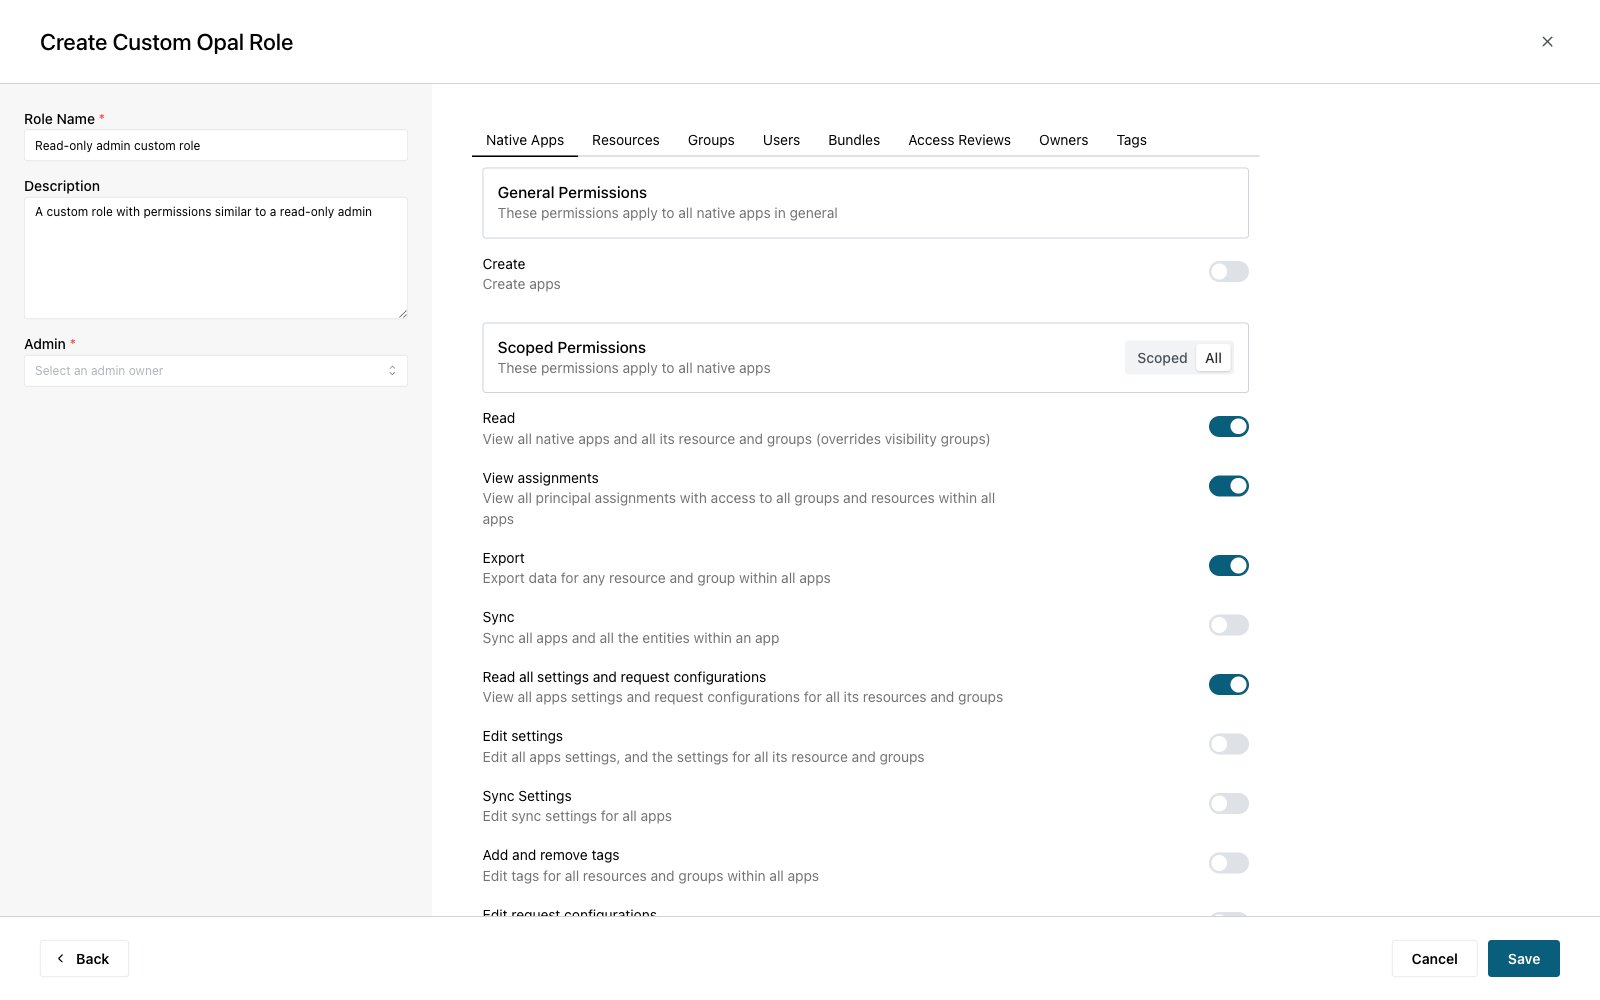Toggle the Create apps permission
This screenshot has width=1600, height=1000.
[1228, 272]
